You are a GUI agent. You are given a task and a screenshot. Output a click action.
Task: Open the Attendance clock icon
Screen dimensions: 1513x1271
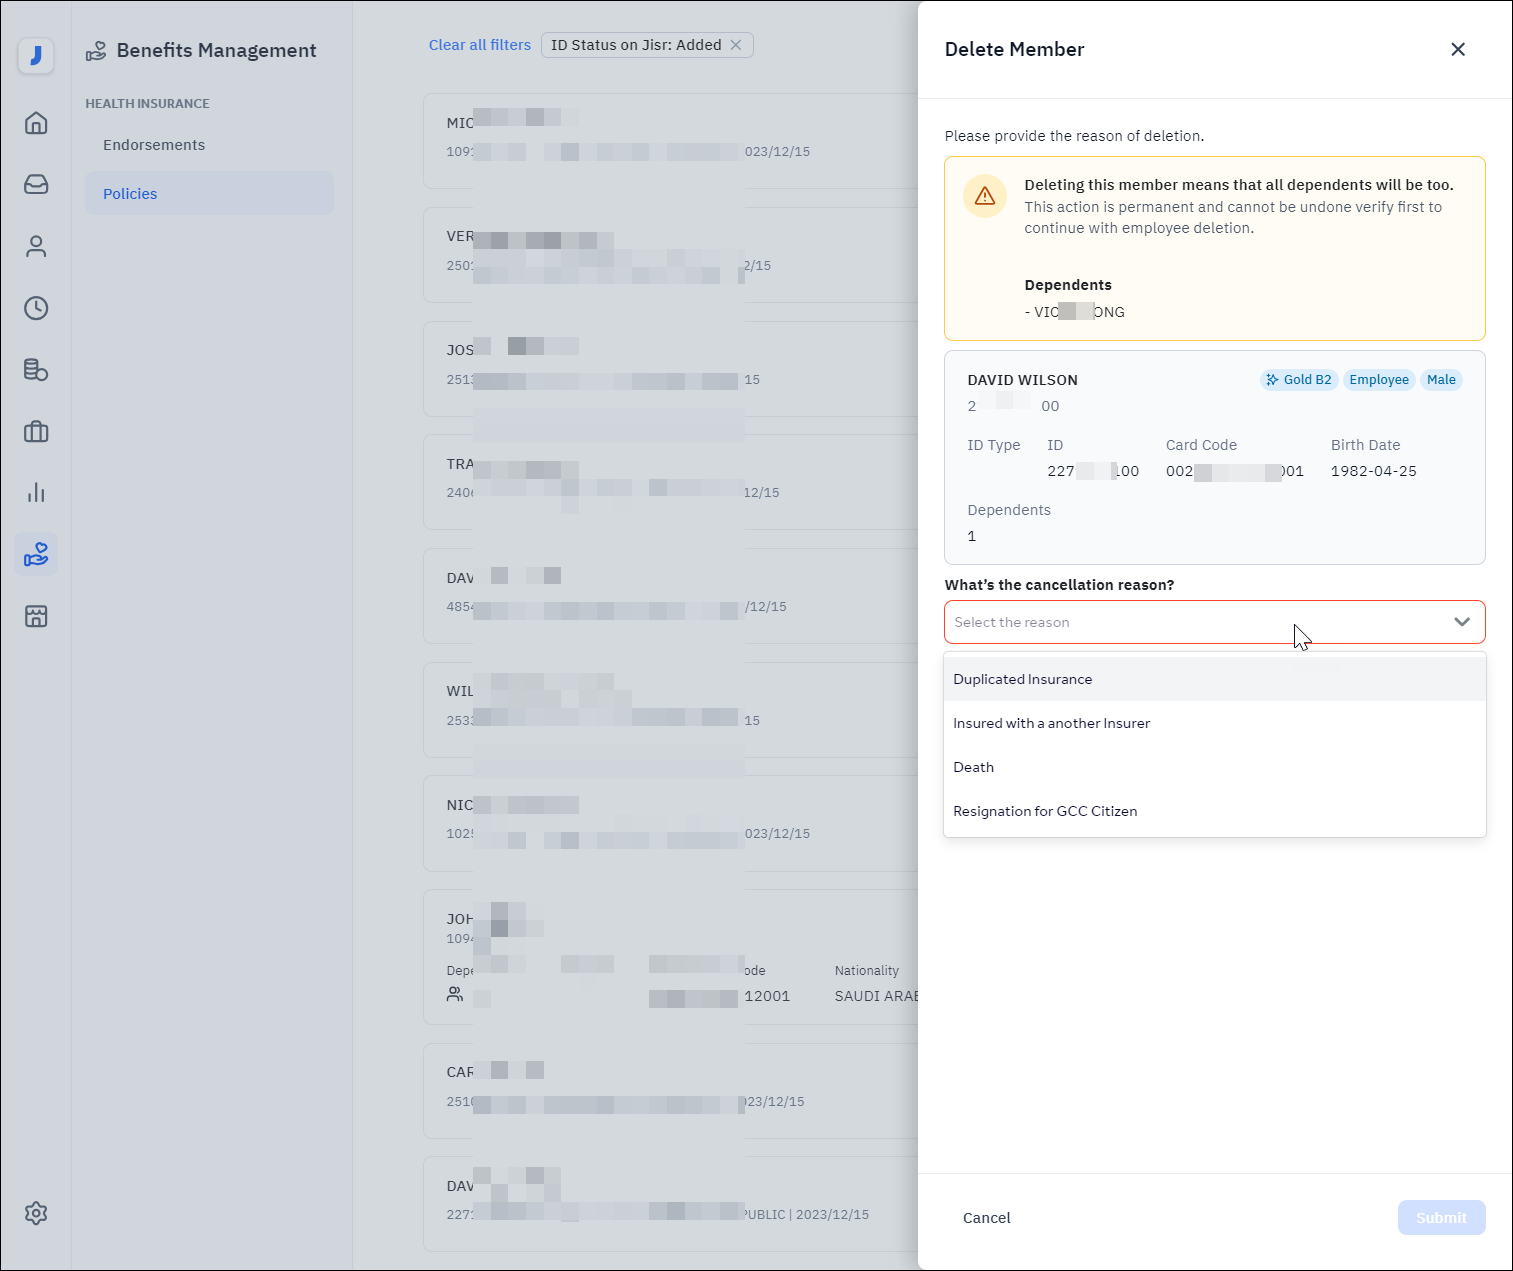(36, 308)
